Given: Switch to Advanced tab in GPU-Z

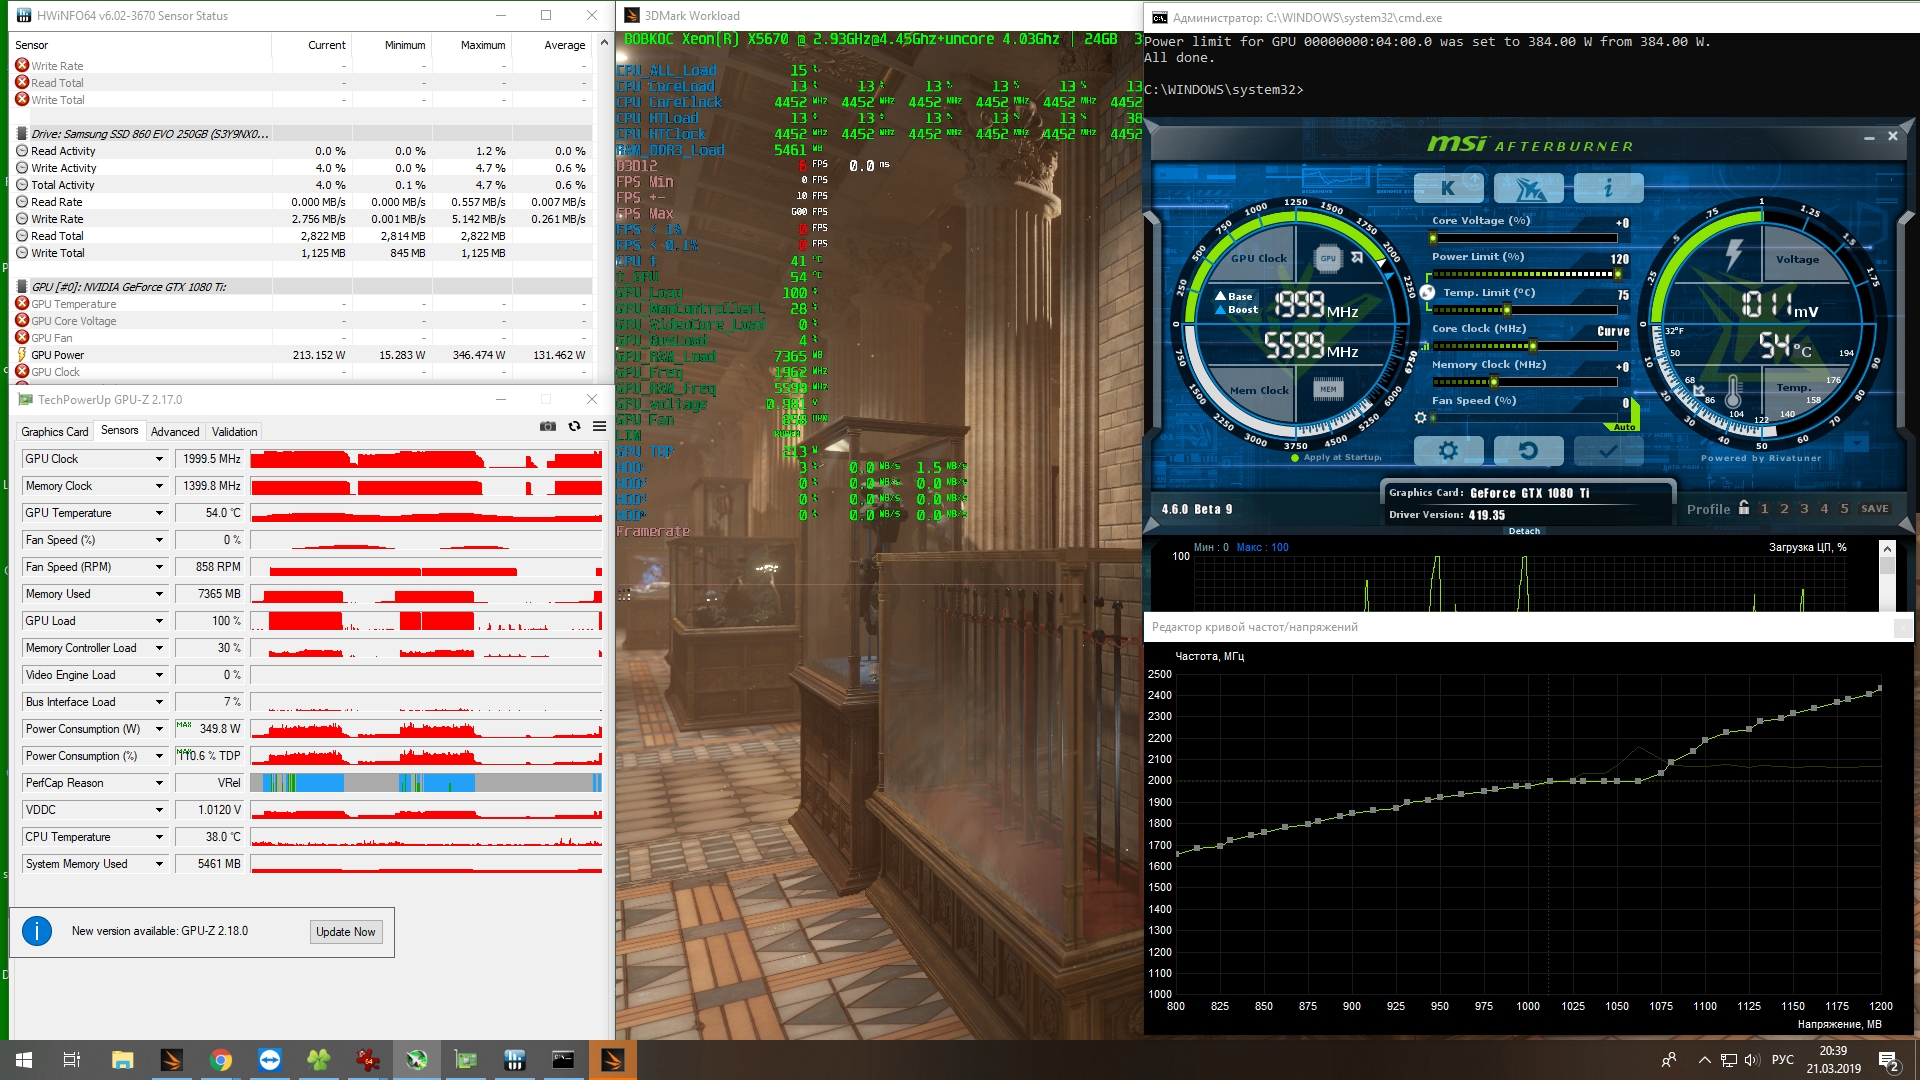Looking at the screenshot, I should coord(175,432).
